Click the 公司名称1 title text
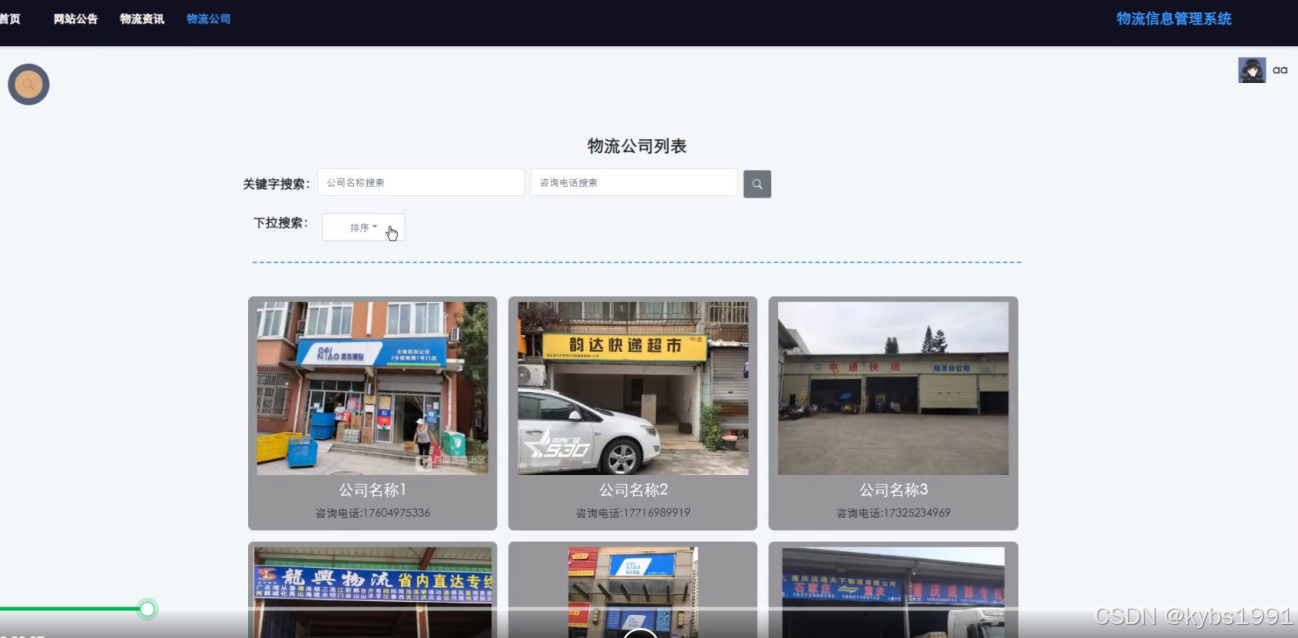 pyautogui.click(x=372, y=490)
